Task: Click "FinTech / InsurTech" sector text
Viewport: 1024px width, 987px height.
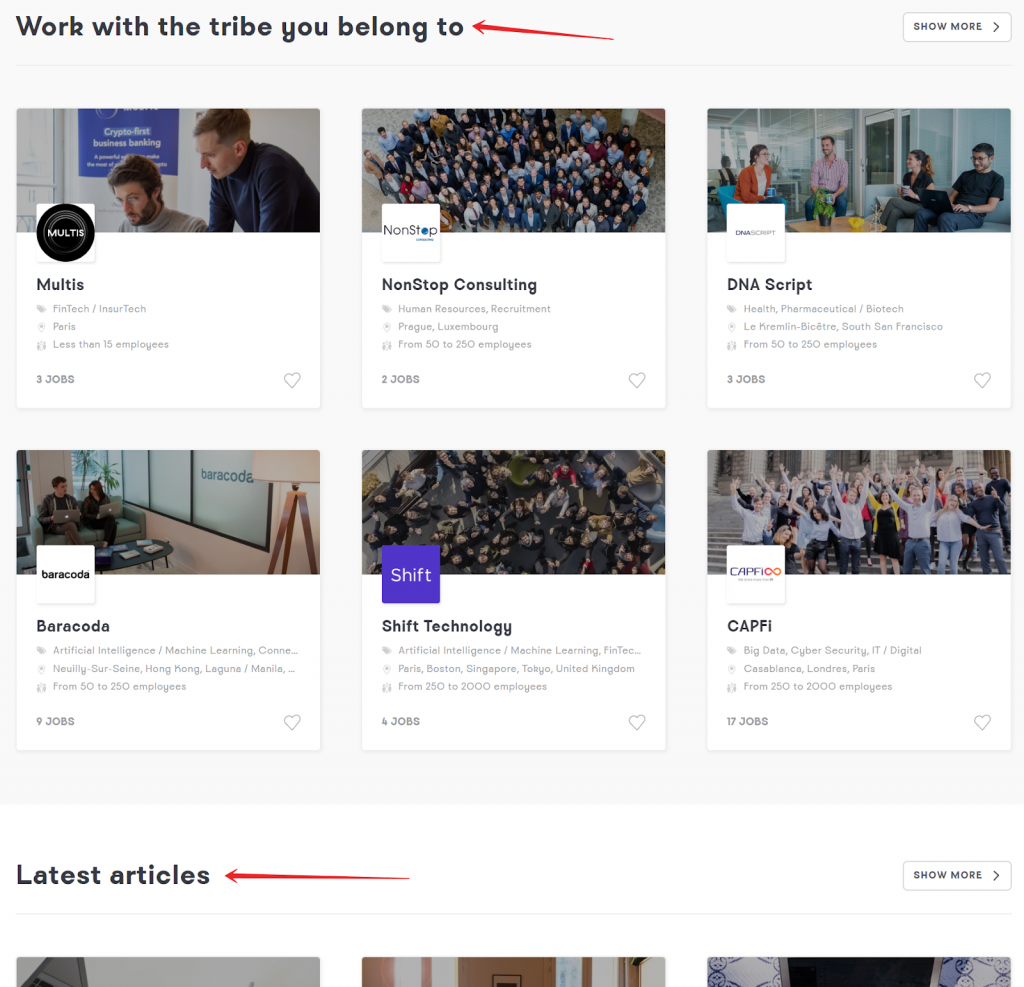Action: pos(99,309)
